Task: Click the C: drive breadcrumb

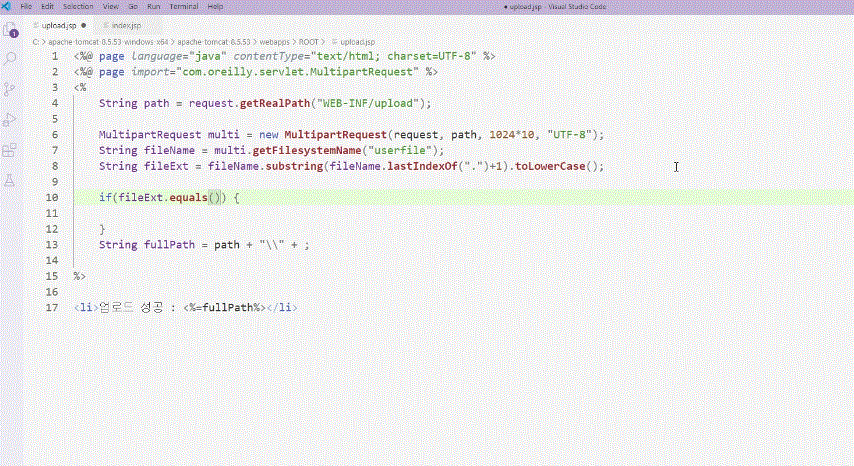Action: click(35, 42)
